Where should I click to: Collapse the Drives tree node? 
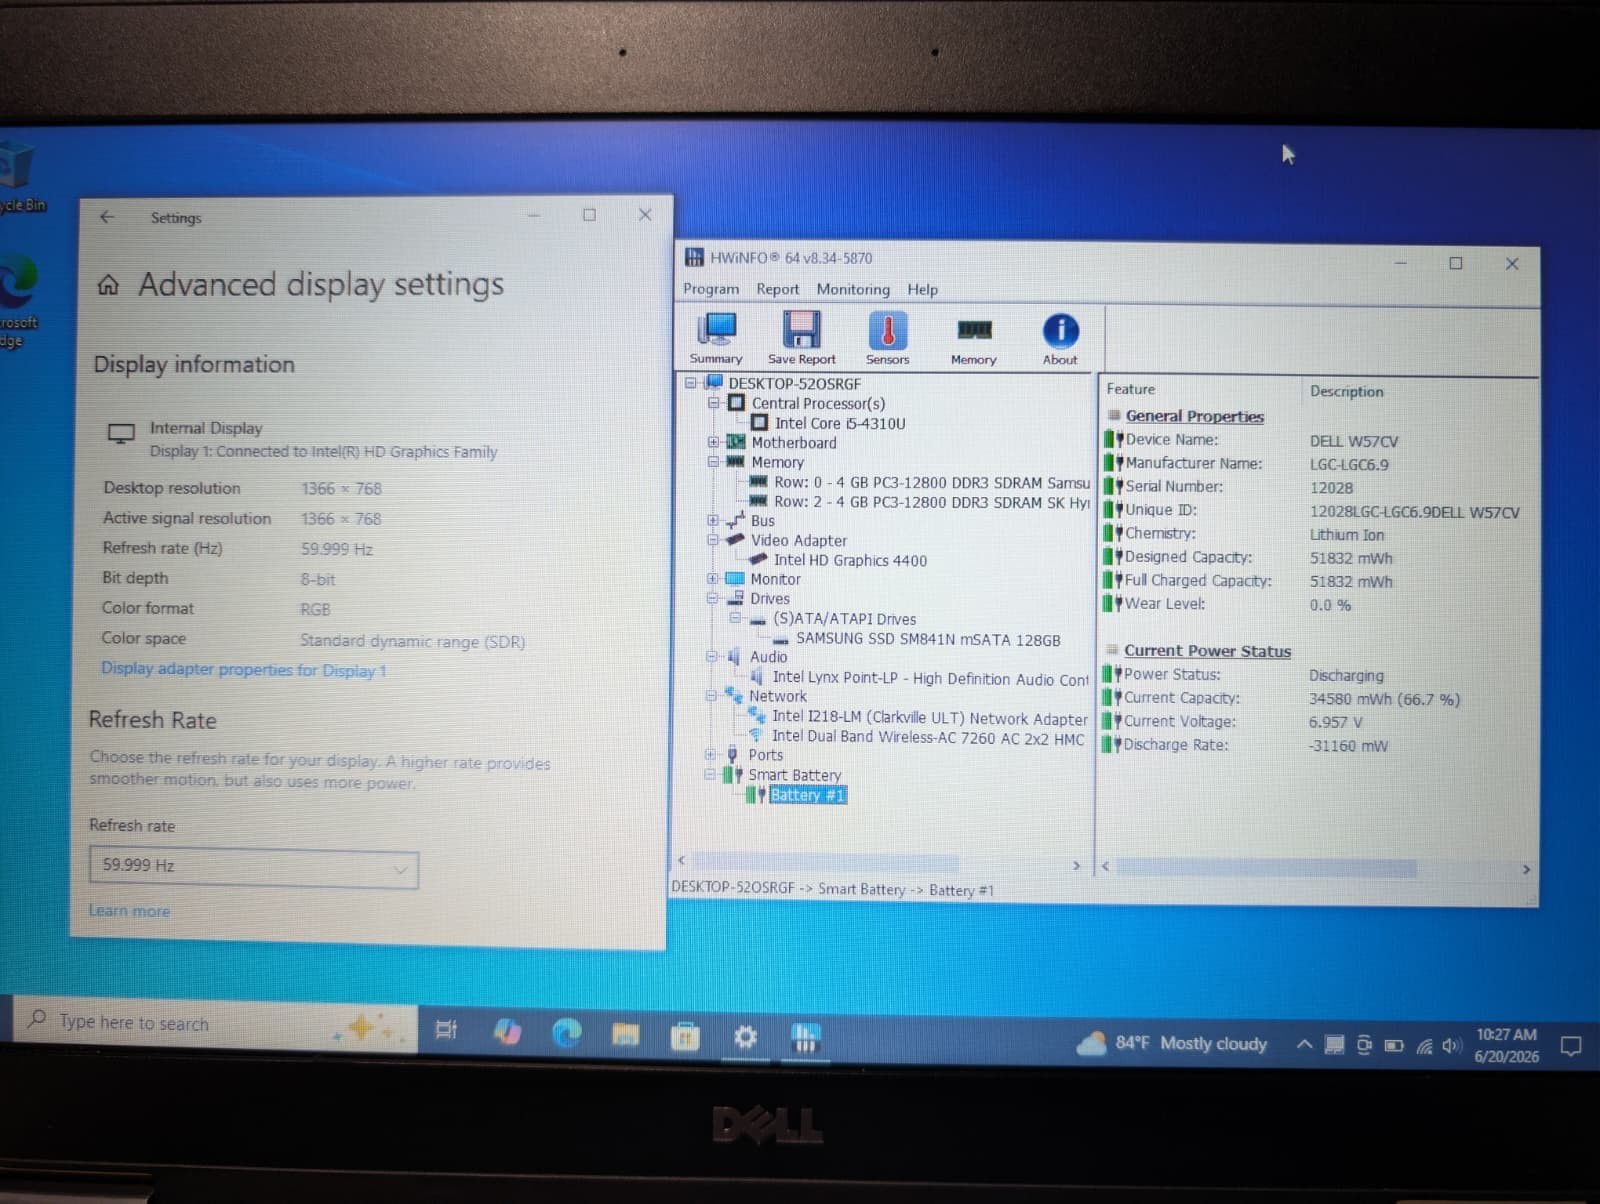[712, 598]
